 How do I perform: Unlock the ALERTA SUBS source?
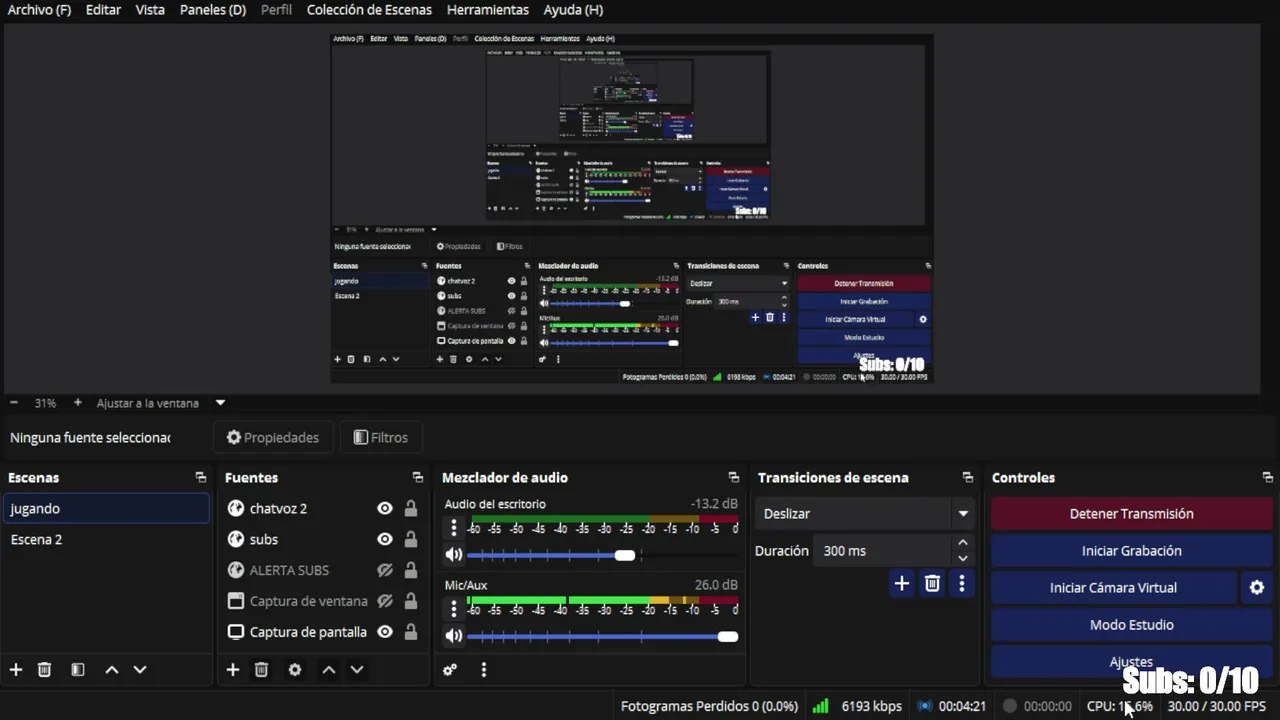[411, 571]
